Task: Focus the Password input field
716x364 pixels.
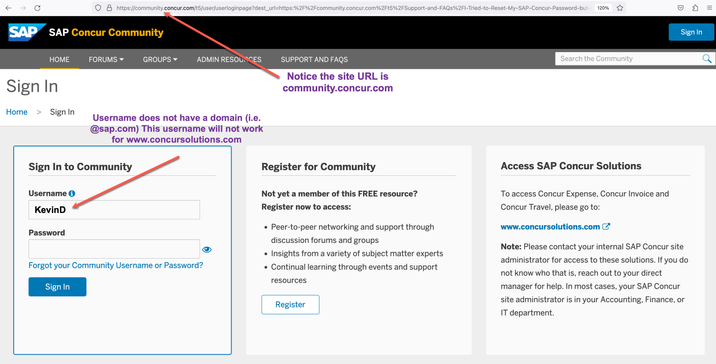Action: pos(114,249)
